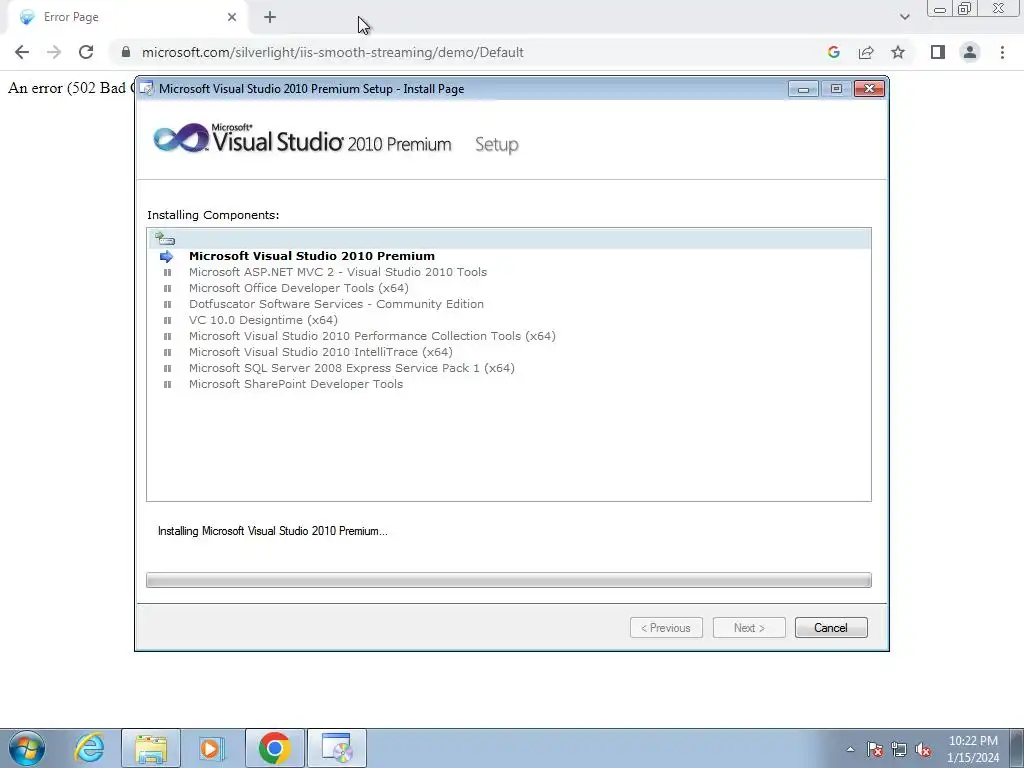Click pending icon beside SharePoint Developer Tools

[x=167, y=384]
